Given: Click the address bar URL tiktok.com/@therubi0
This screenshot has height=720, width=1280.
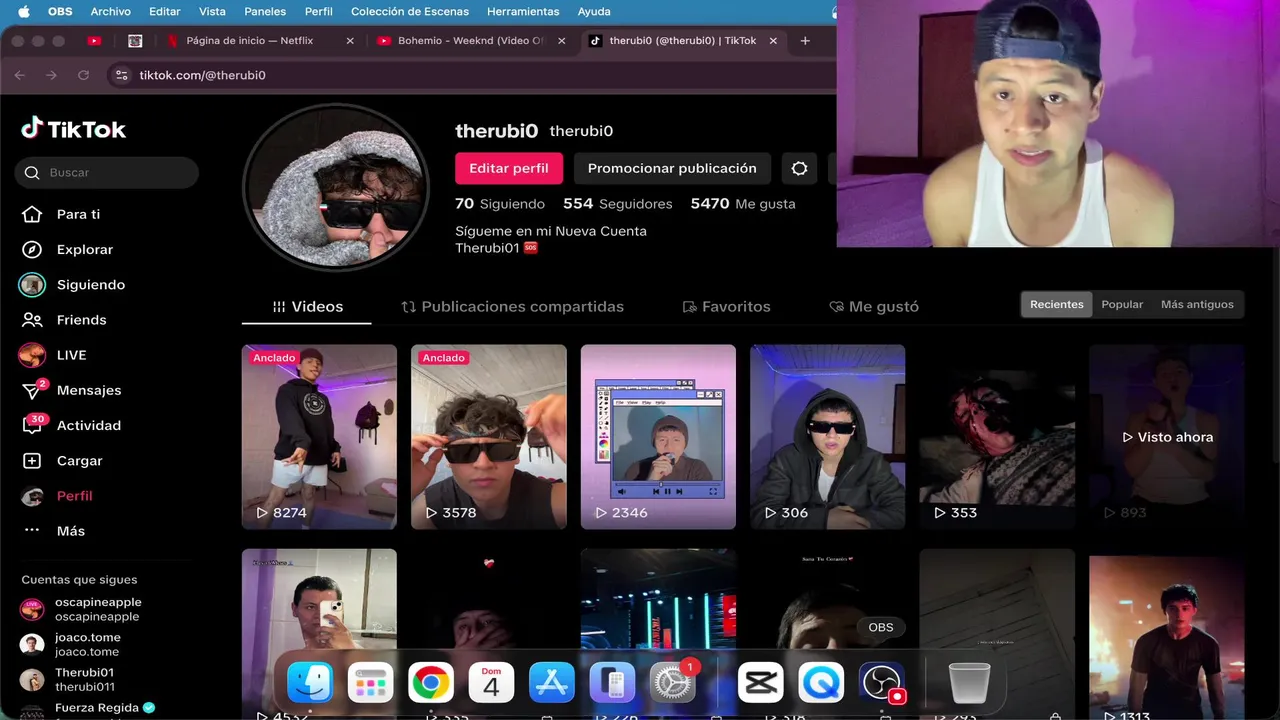Looking at the screenshot, I should pos(202,75).
